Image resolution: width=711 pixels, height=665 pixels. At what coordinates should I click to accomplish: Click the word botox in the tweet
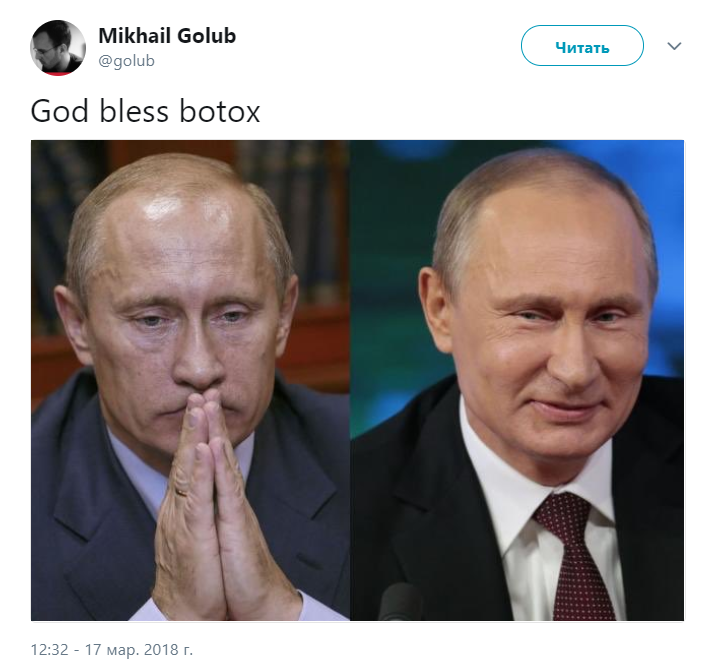pos(219,112)
